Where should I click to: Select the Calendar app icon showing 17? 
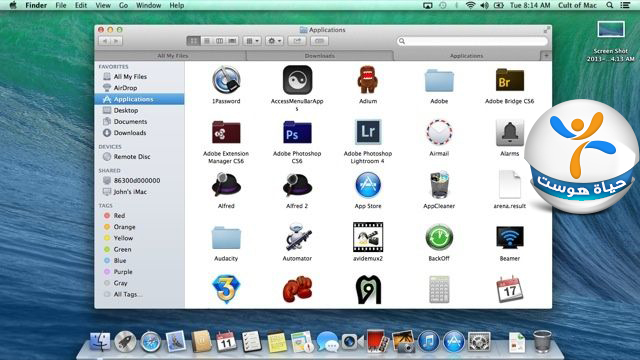coord(509,289)
